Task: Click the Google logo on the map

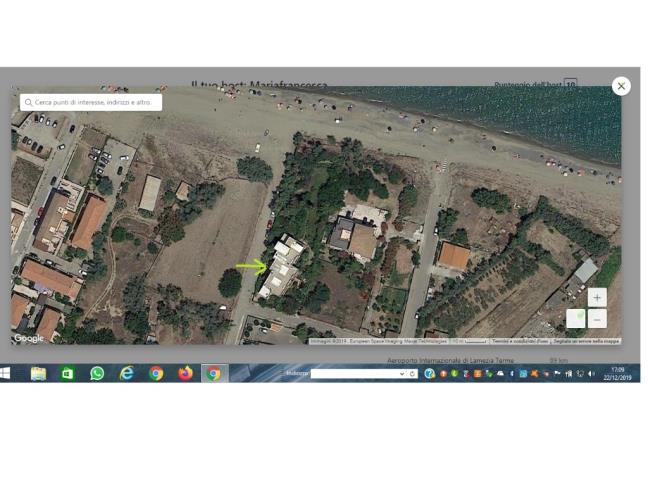Action: [x=28, y=338]
